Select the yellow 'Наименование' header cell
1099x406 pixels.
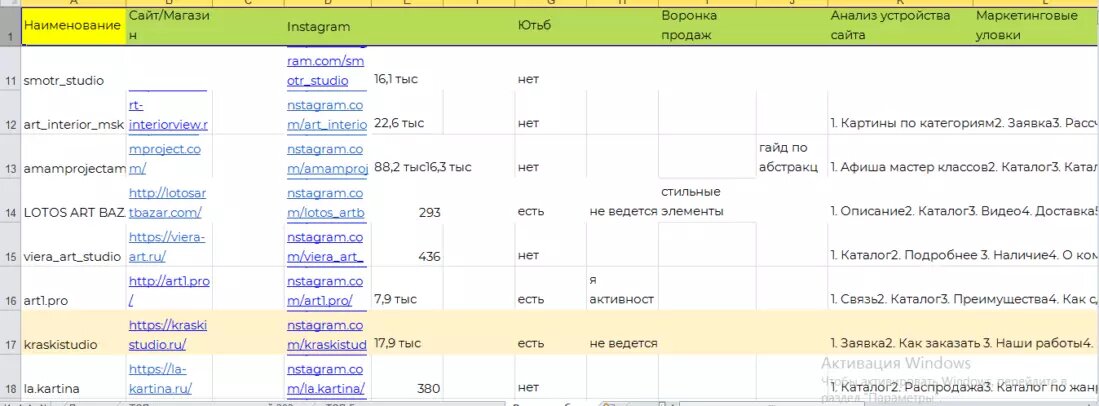74,26
